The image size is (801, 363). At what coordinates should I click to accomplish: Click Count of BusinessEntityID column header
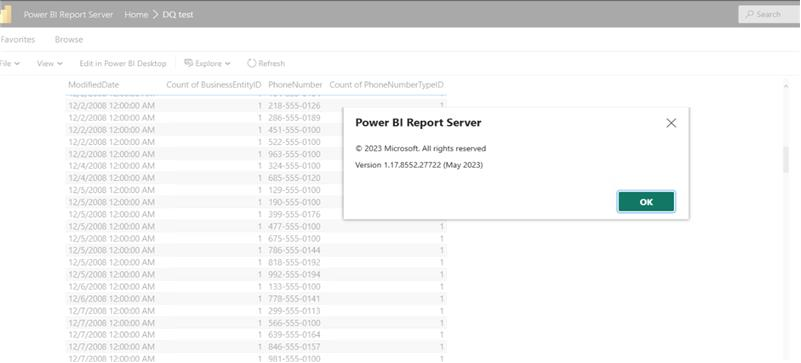click(214, 85)
